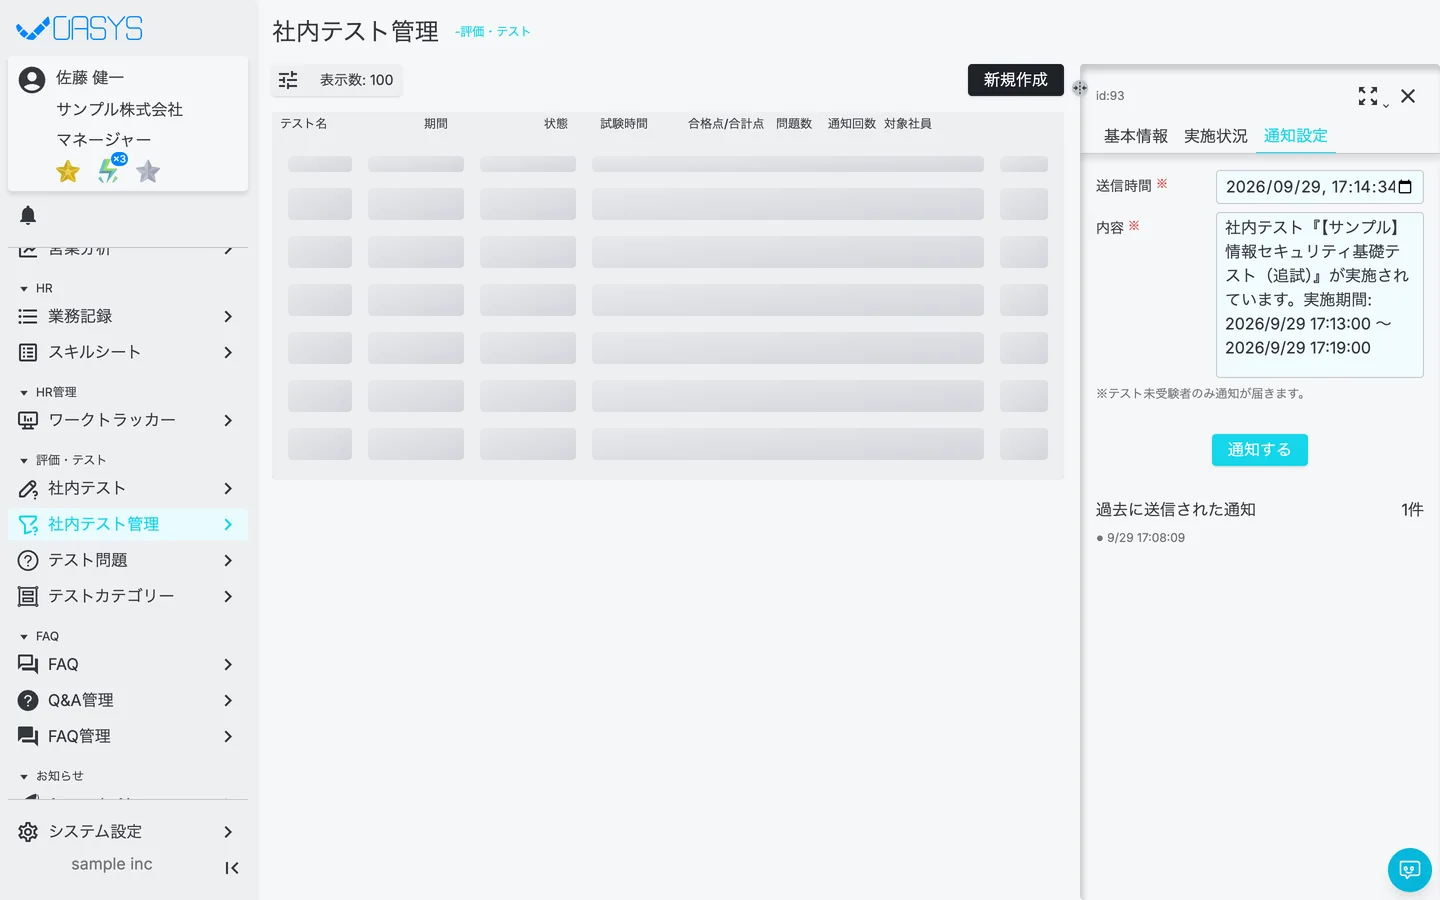Viewport: 1440px width, 900px height.
Task: Click the gray star badge
Action: (148, 172)
